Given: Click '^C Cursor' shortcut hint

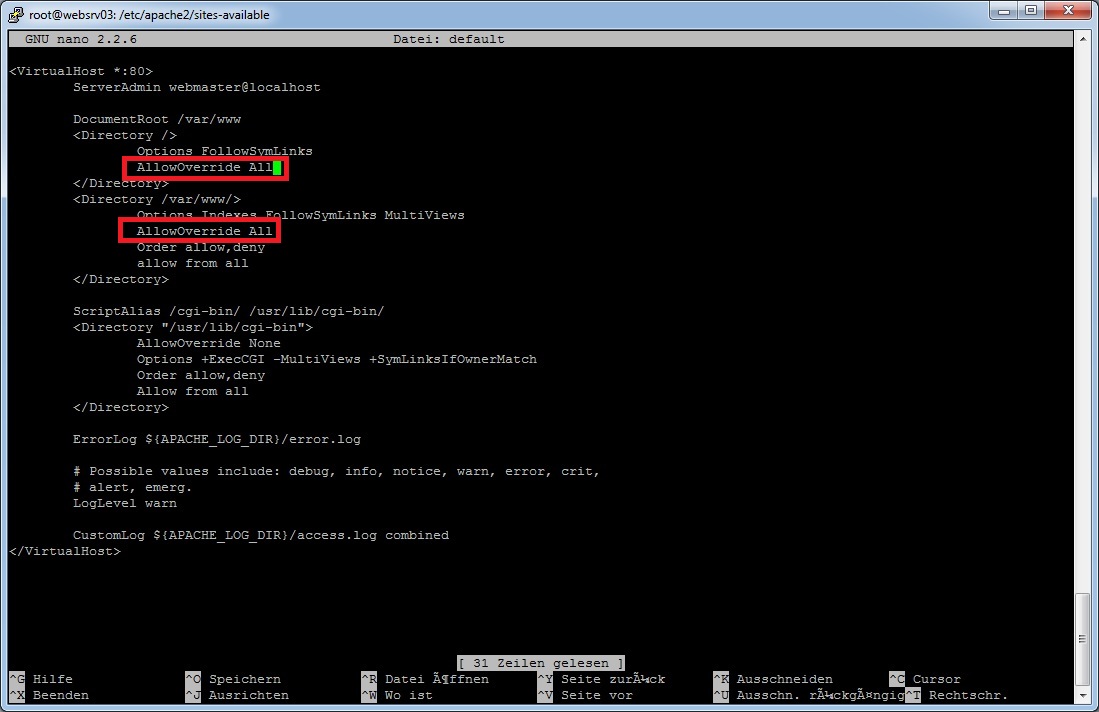Looking at the screenshot, I should [x=925, y=679].
